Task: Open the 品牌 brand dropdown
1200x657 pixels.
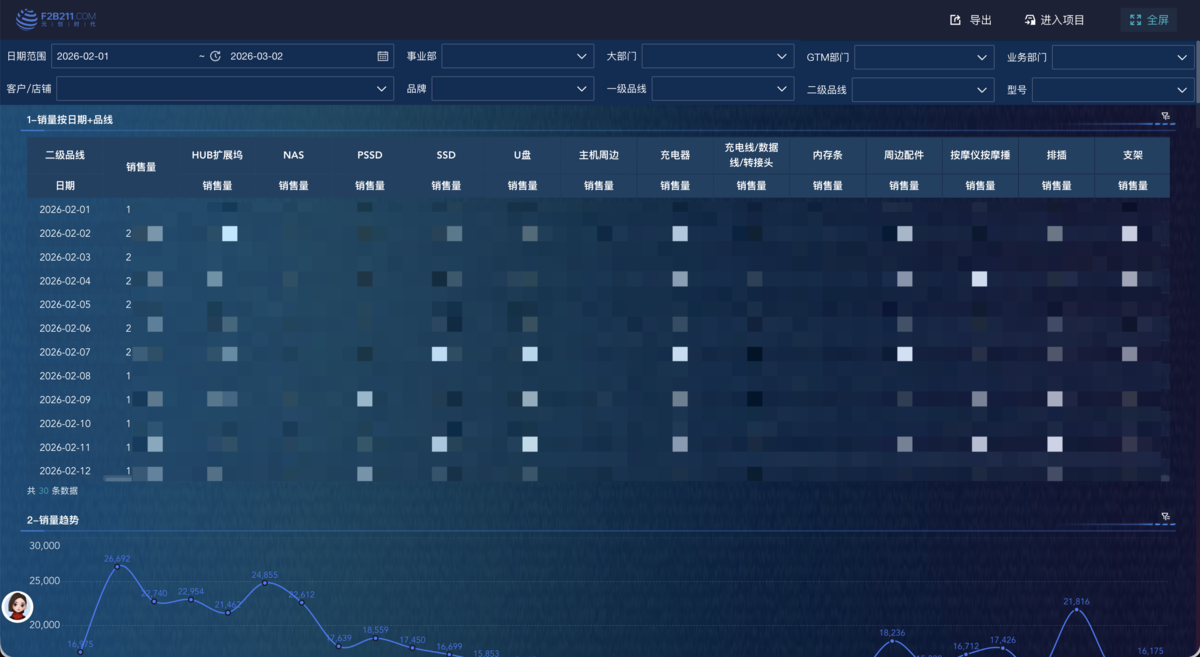Action: click(512, 89)
